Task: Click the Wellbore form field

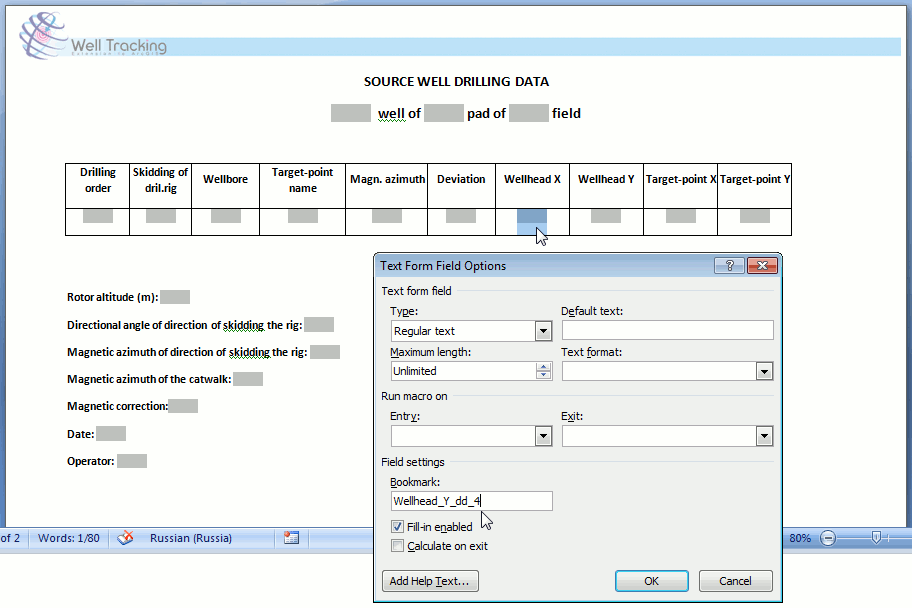Action: [x=226, y=216]
